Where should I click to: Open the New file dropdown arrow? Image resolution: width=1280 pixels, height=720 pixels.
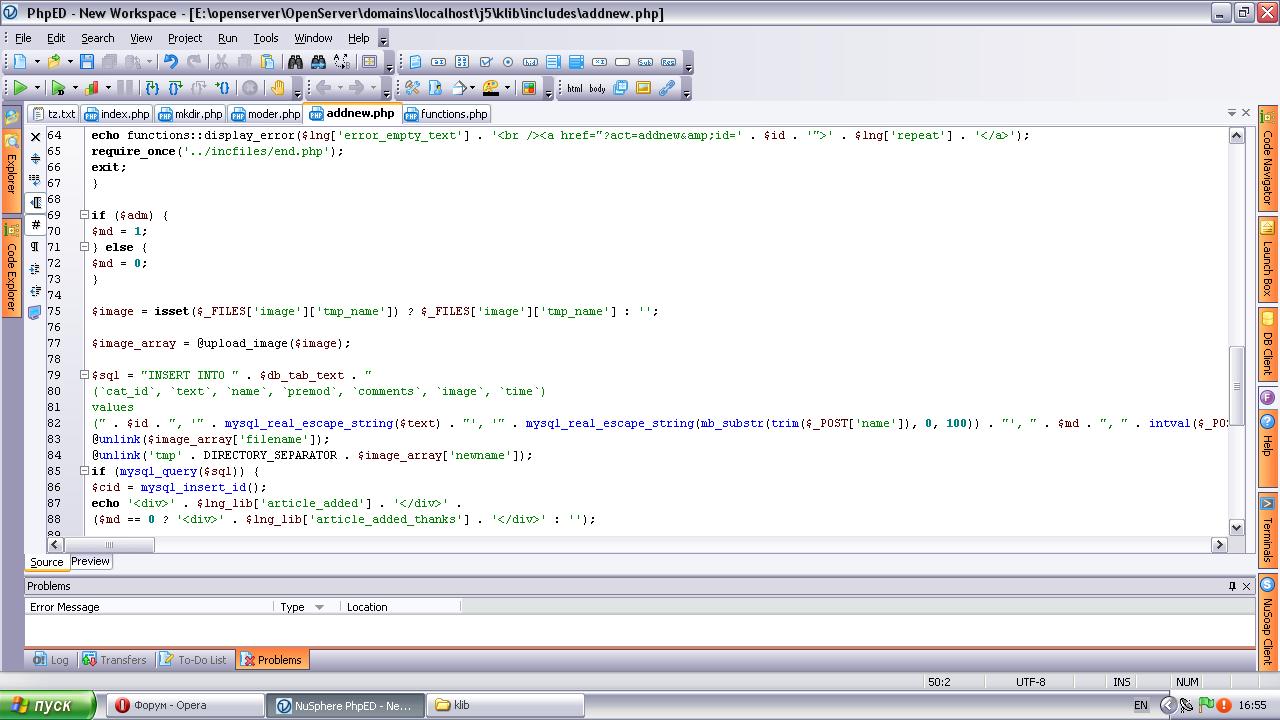click(x=37, y=62)
